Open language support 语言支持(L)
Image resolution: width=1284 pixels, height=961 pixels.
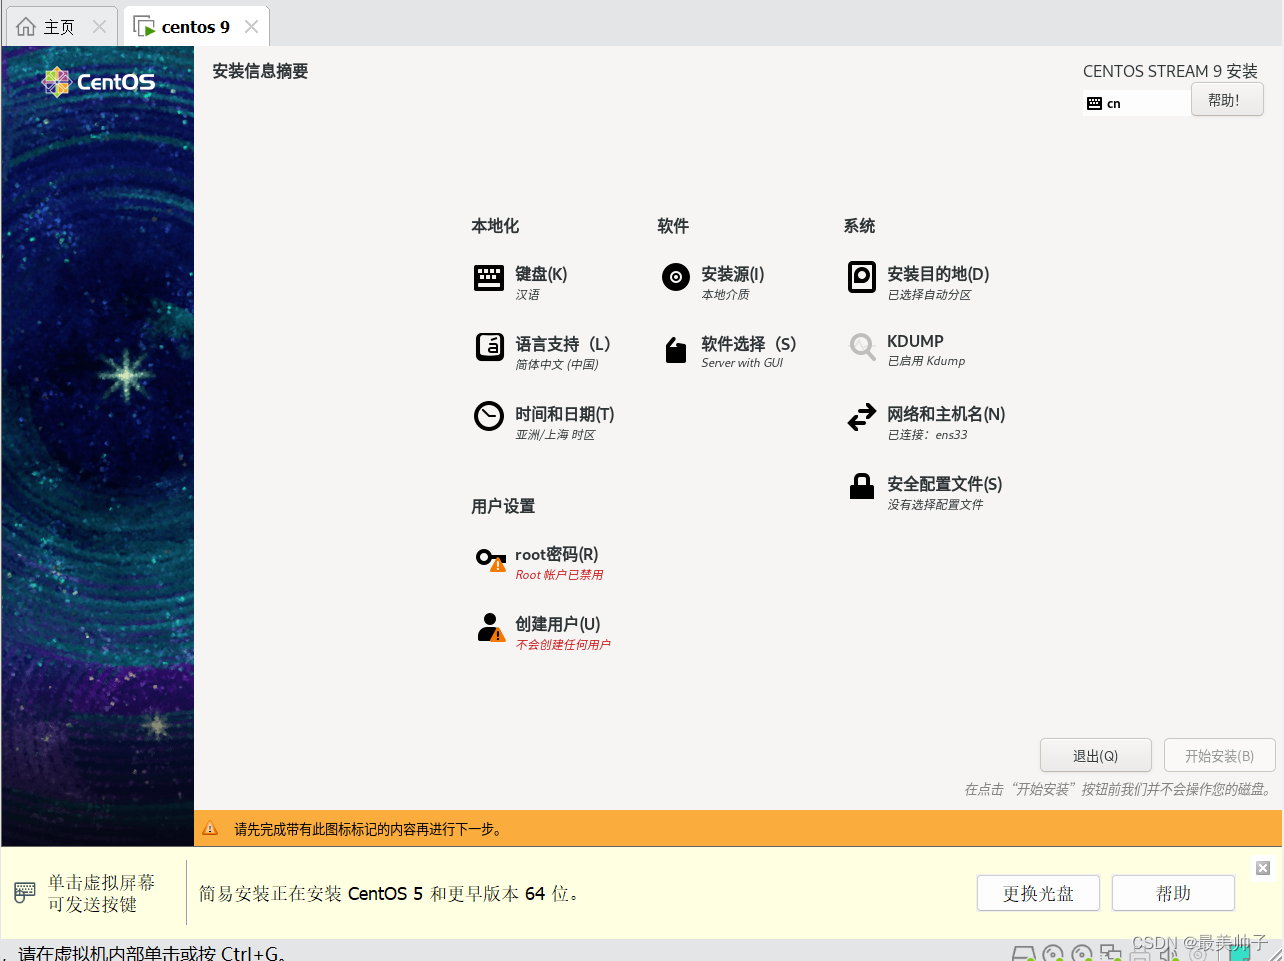(x=543, y=352)
